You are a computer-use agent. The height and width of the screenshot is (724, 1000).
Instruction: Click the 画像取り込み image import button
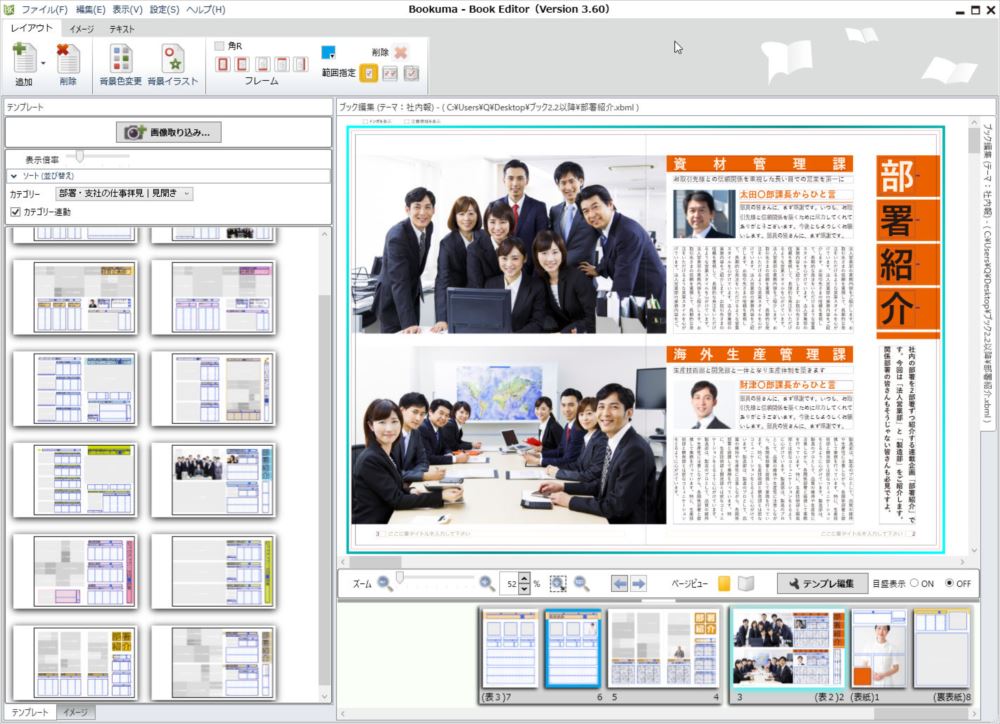[170, 132]
